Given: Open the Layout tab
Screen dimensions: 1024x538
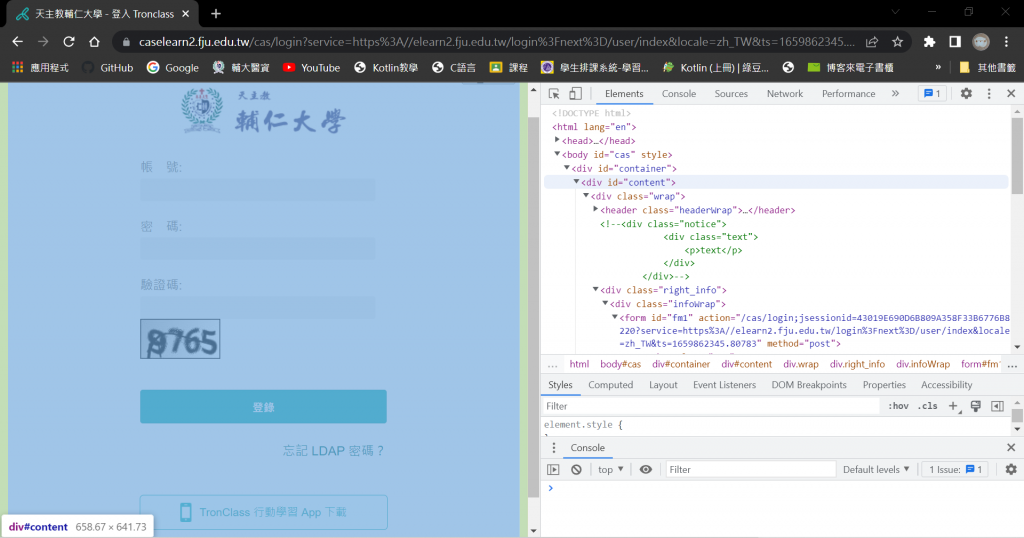Looking at the screenshot, I should (663, 385).
